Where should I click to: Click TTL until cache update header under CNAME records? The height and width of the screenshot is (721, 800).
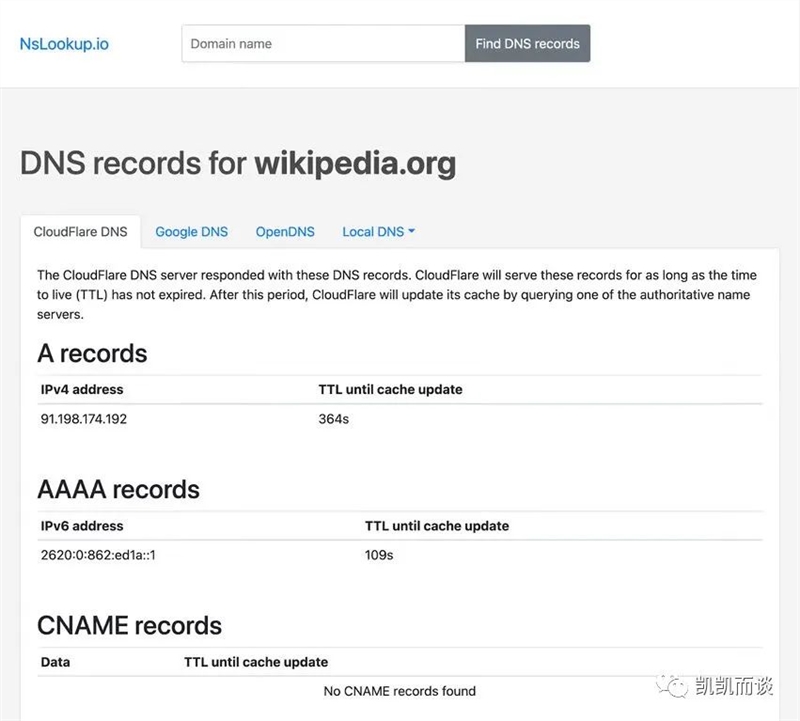[x=256, y=662]
